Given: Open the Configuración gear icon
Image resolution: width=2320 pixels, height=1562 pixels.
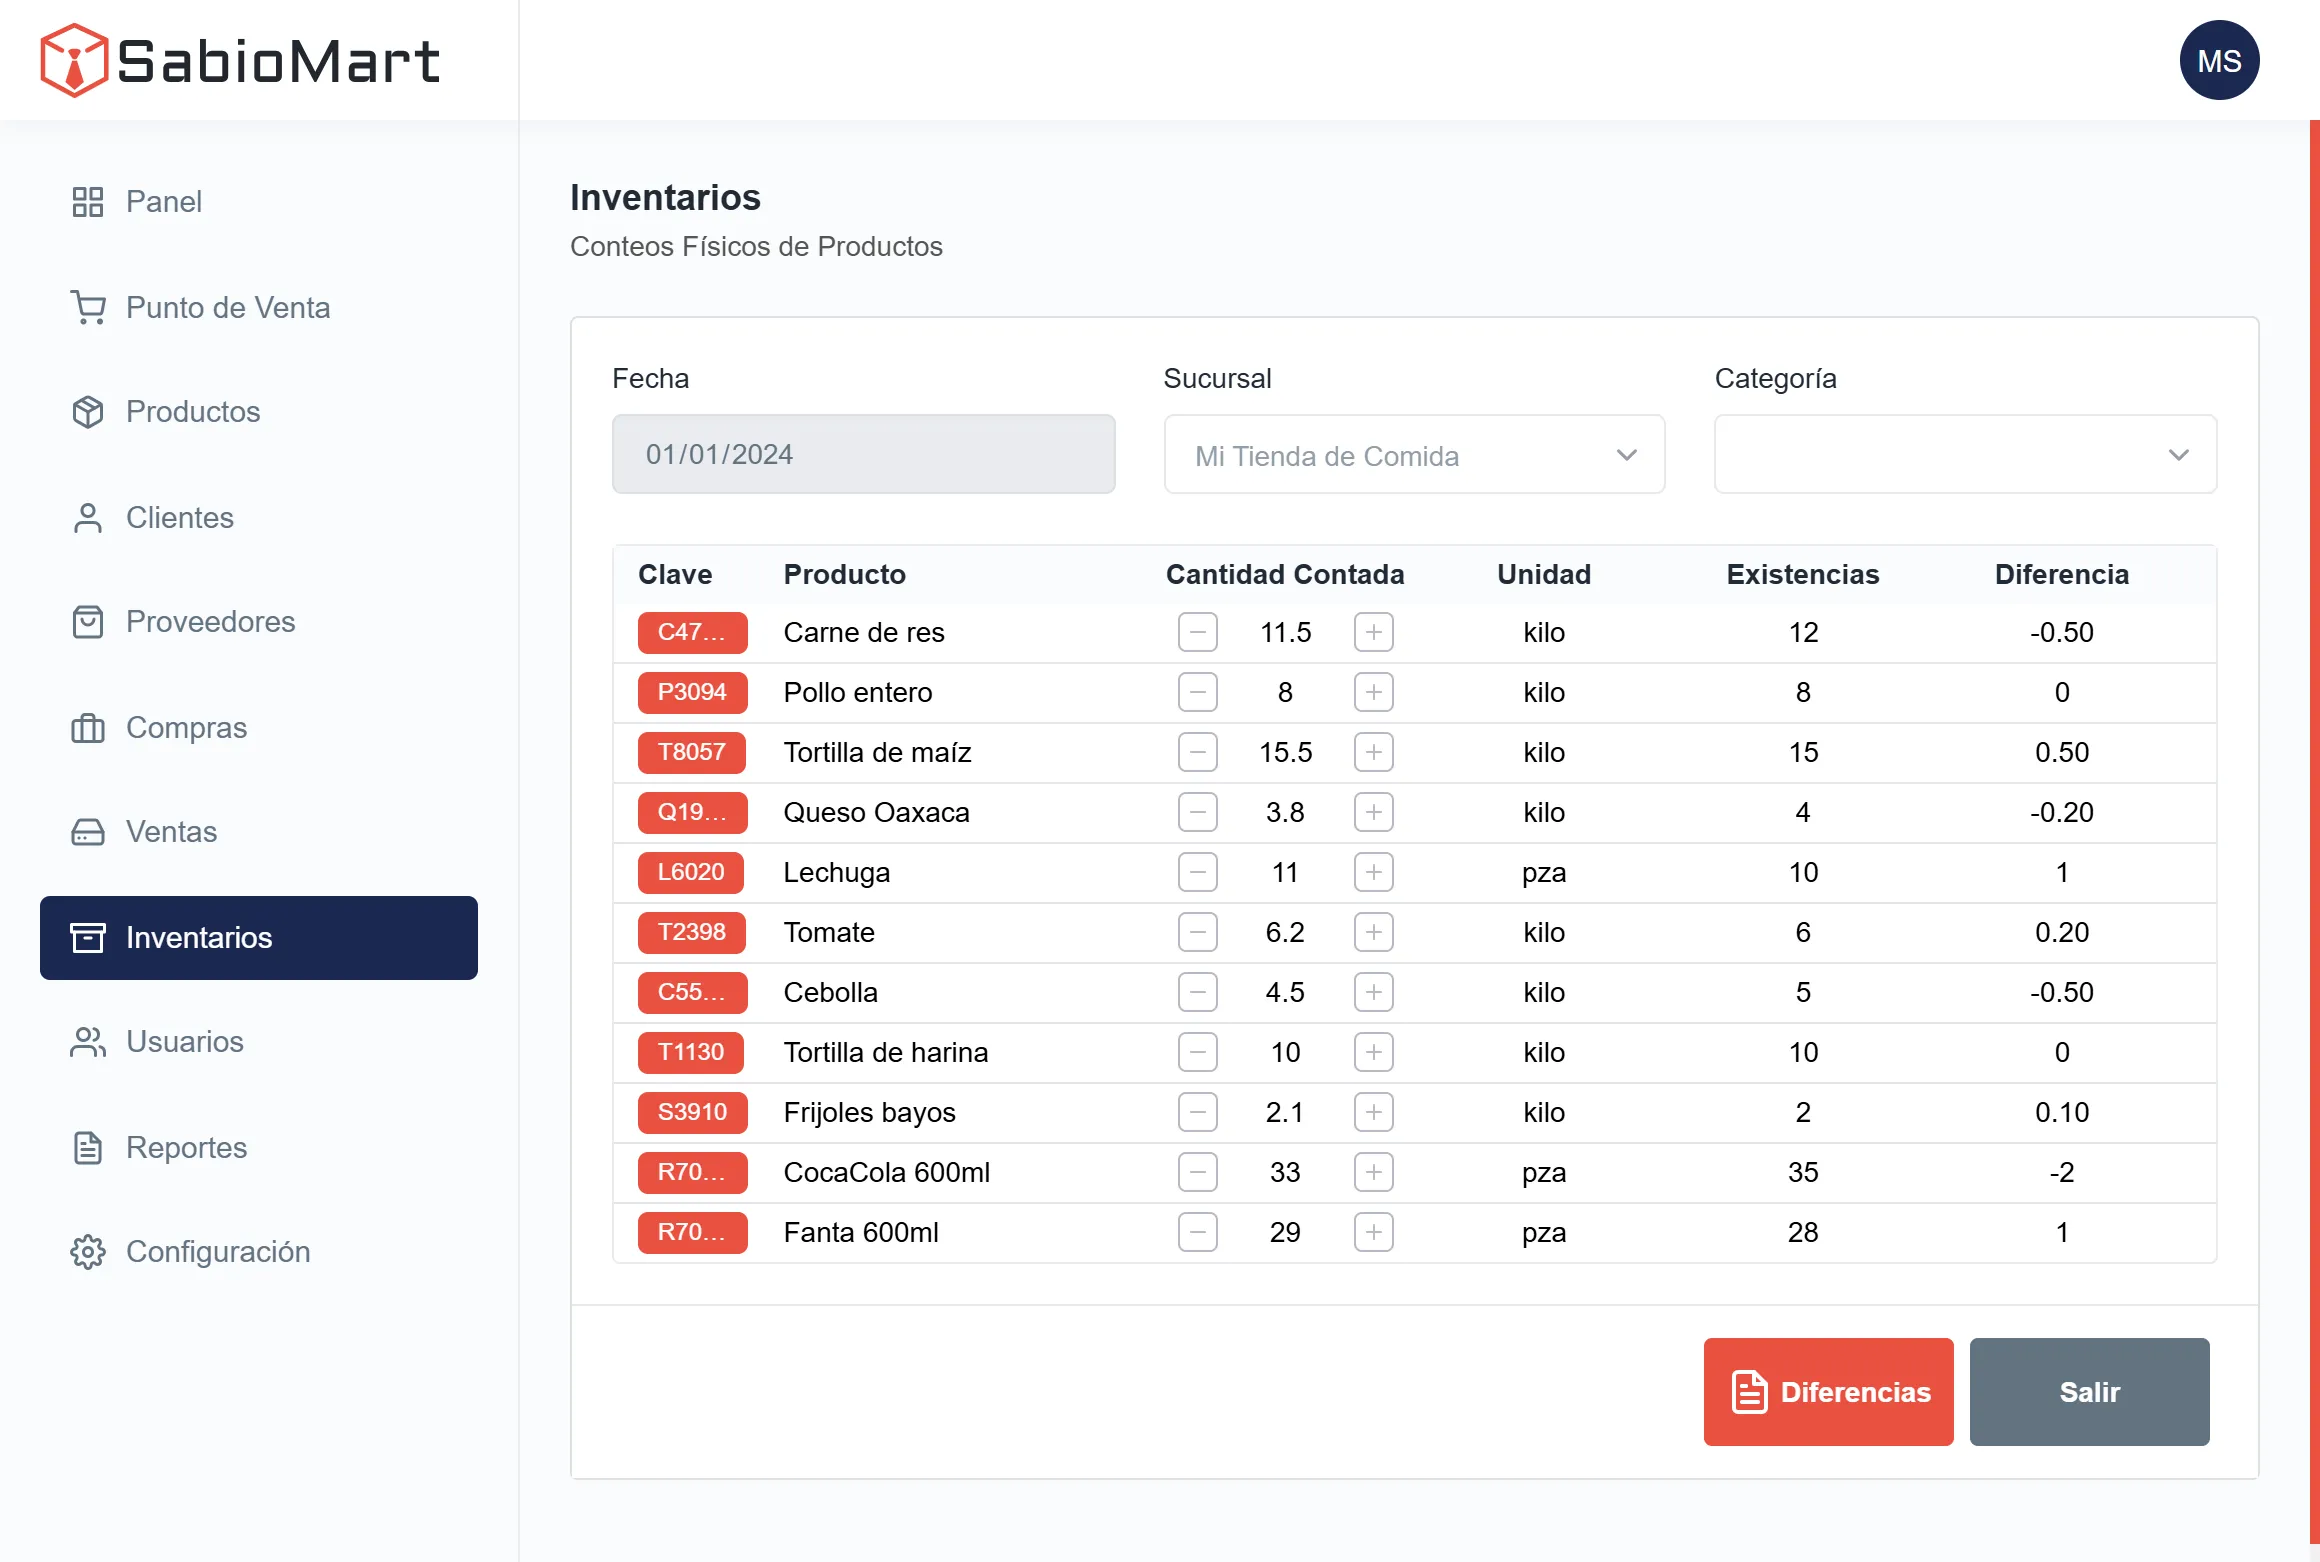Looking at the screenshot, I should pos(88,1252).
